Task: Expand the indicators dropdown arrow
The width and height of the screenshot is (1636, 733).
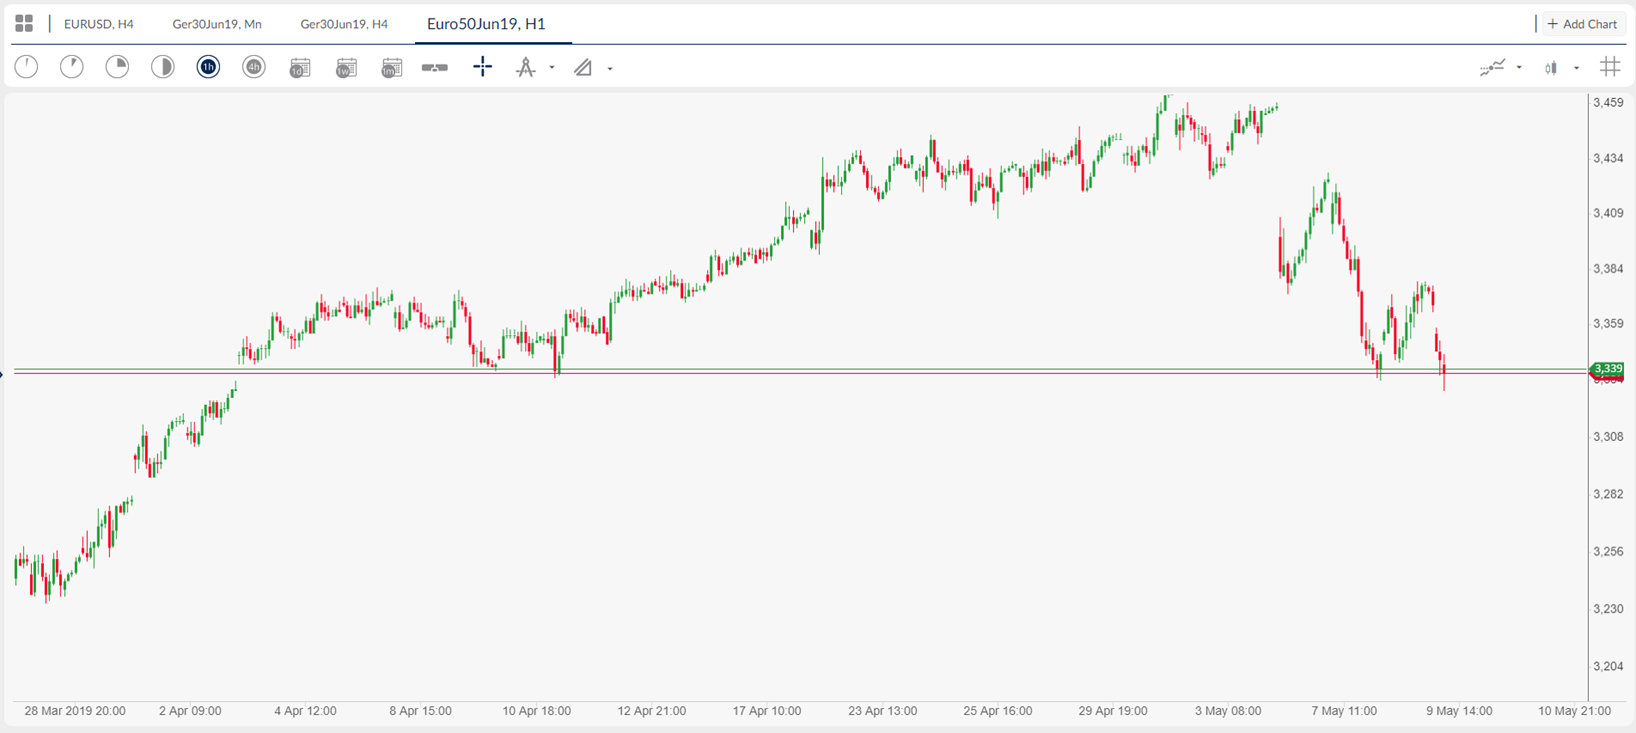Action: [1519, 68]
